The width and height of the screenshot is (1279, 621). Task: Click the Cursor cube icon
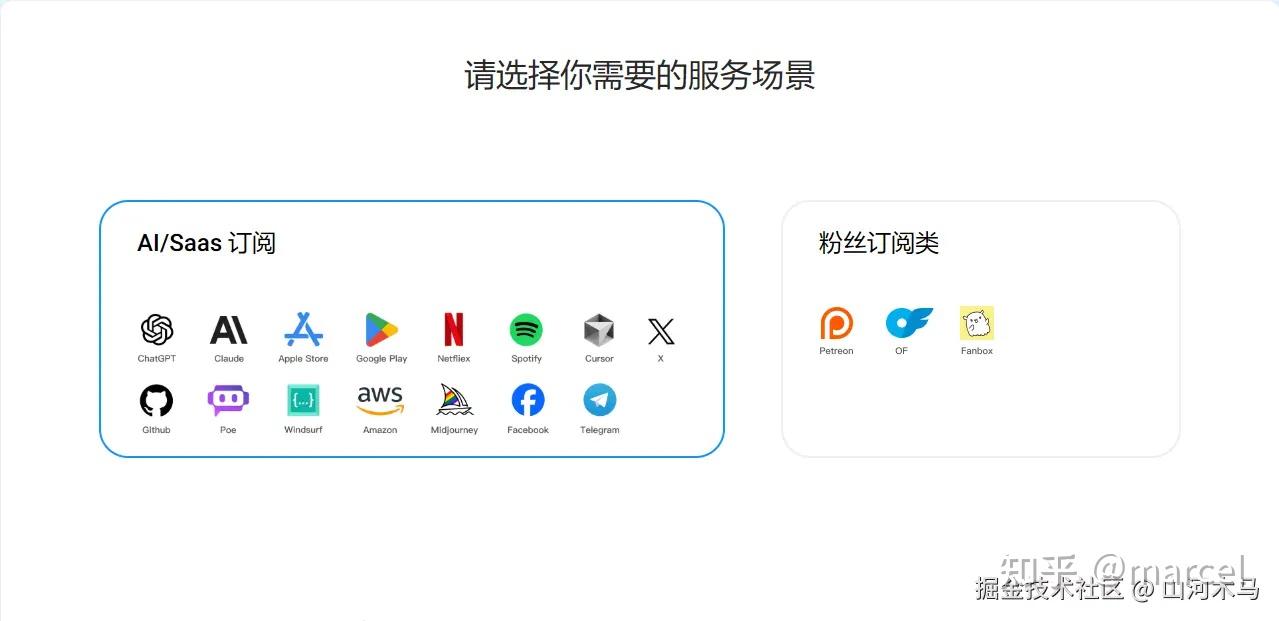click(x=599, y=329)
